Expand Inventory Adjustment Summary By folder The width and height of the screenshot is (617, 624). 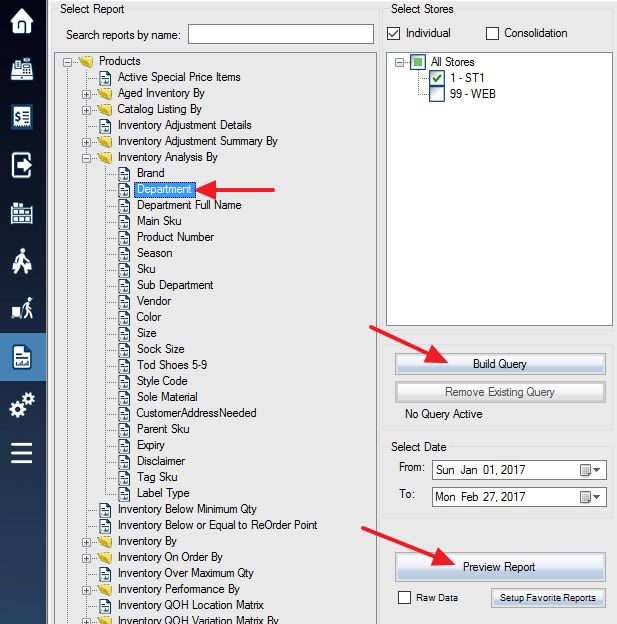(x=86, y=142)
